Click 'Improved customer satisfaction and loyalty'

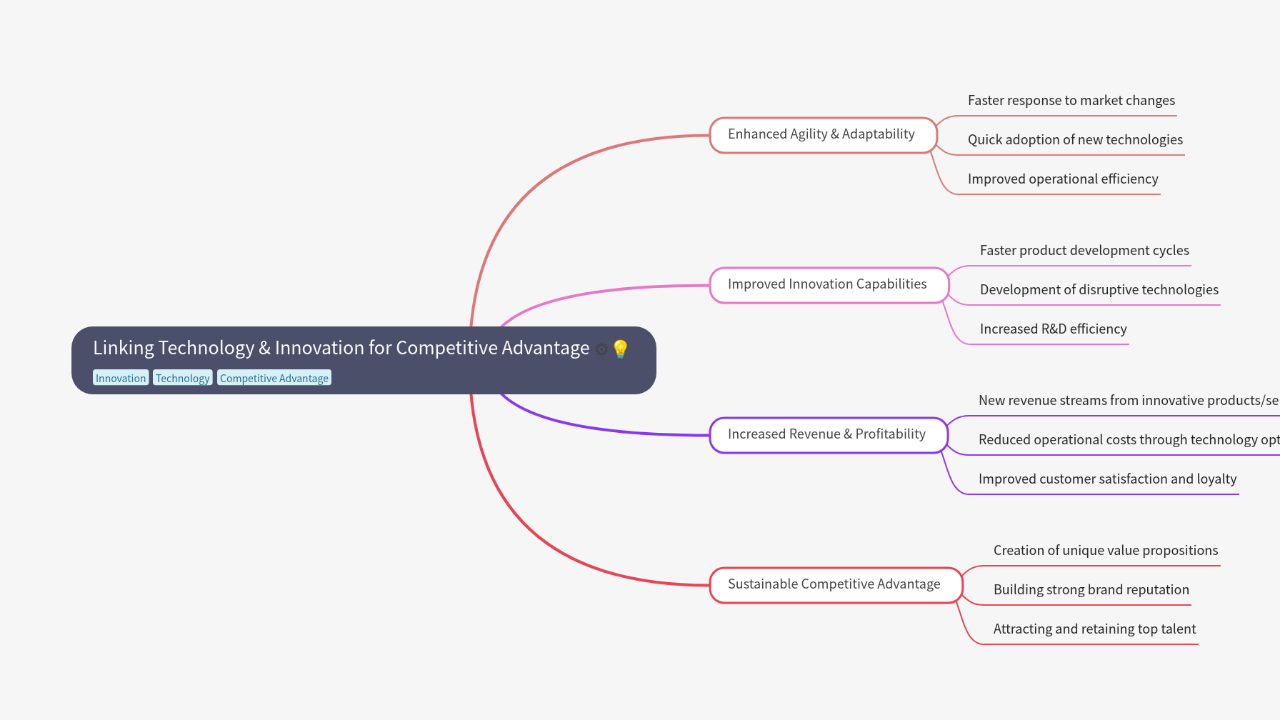click(1107, 478)
